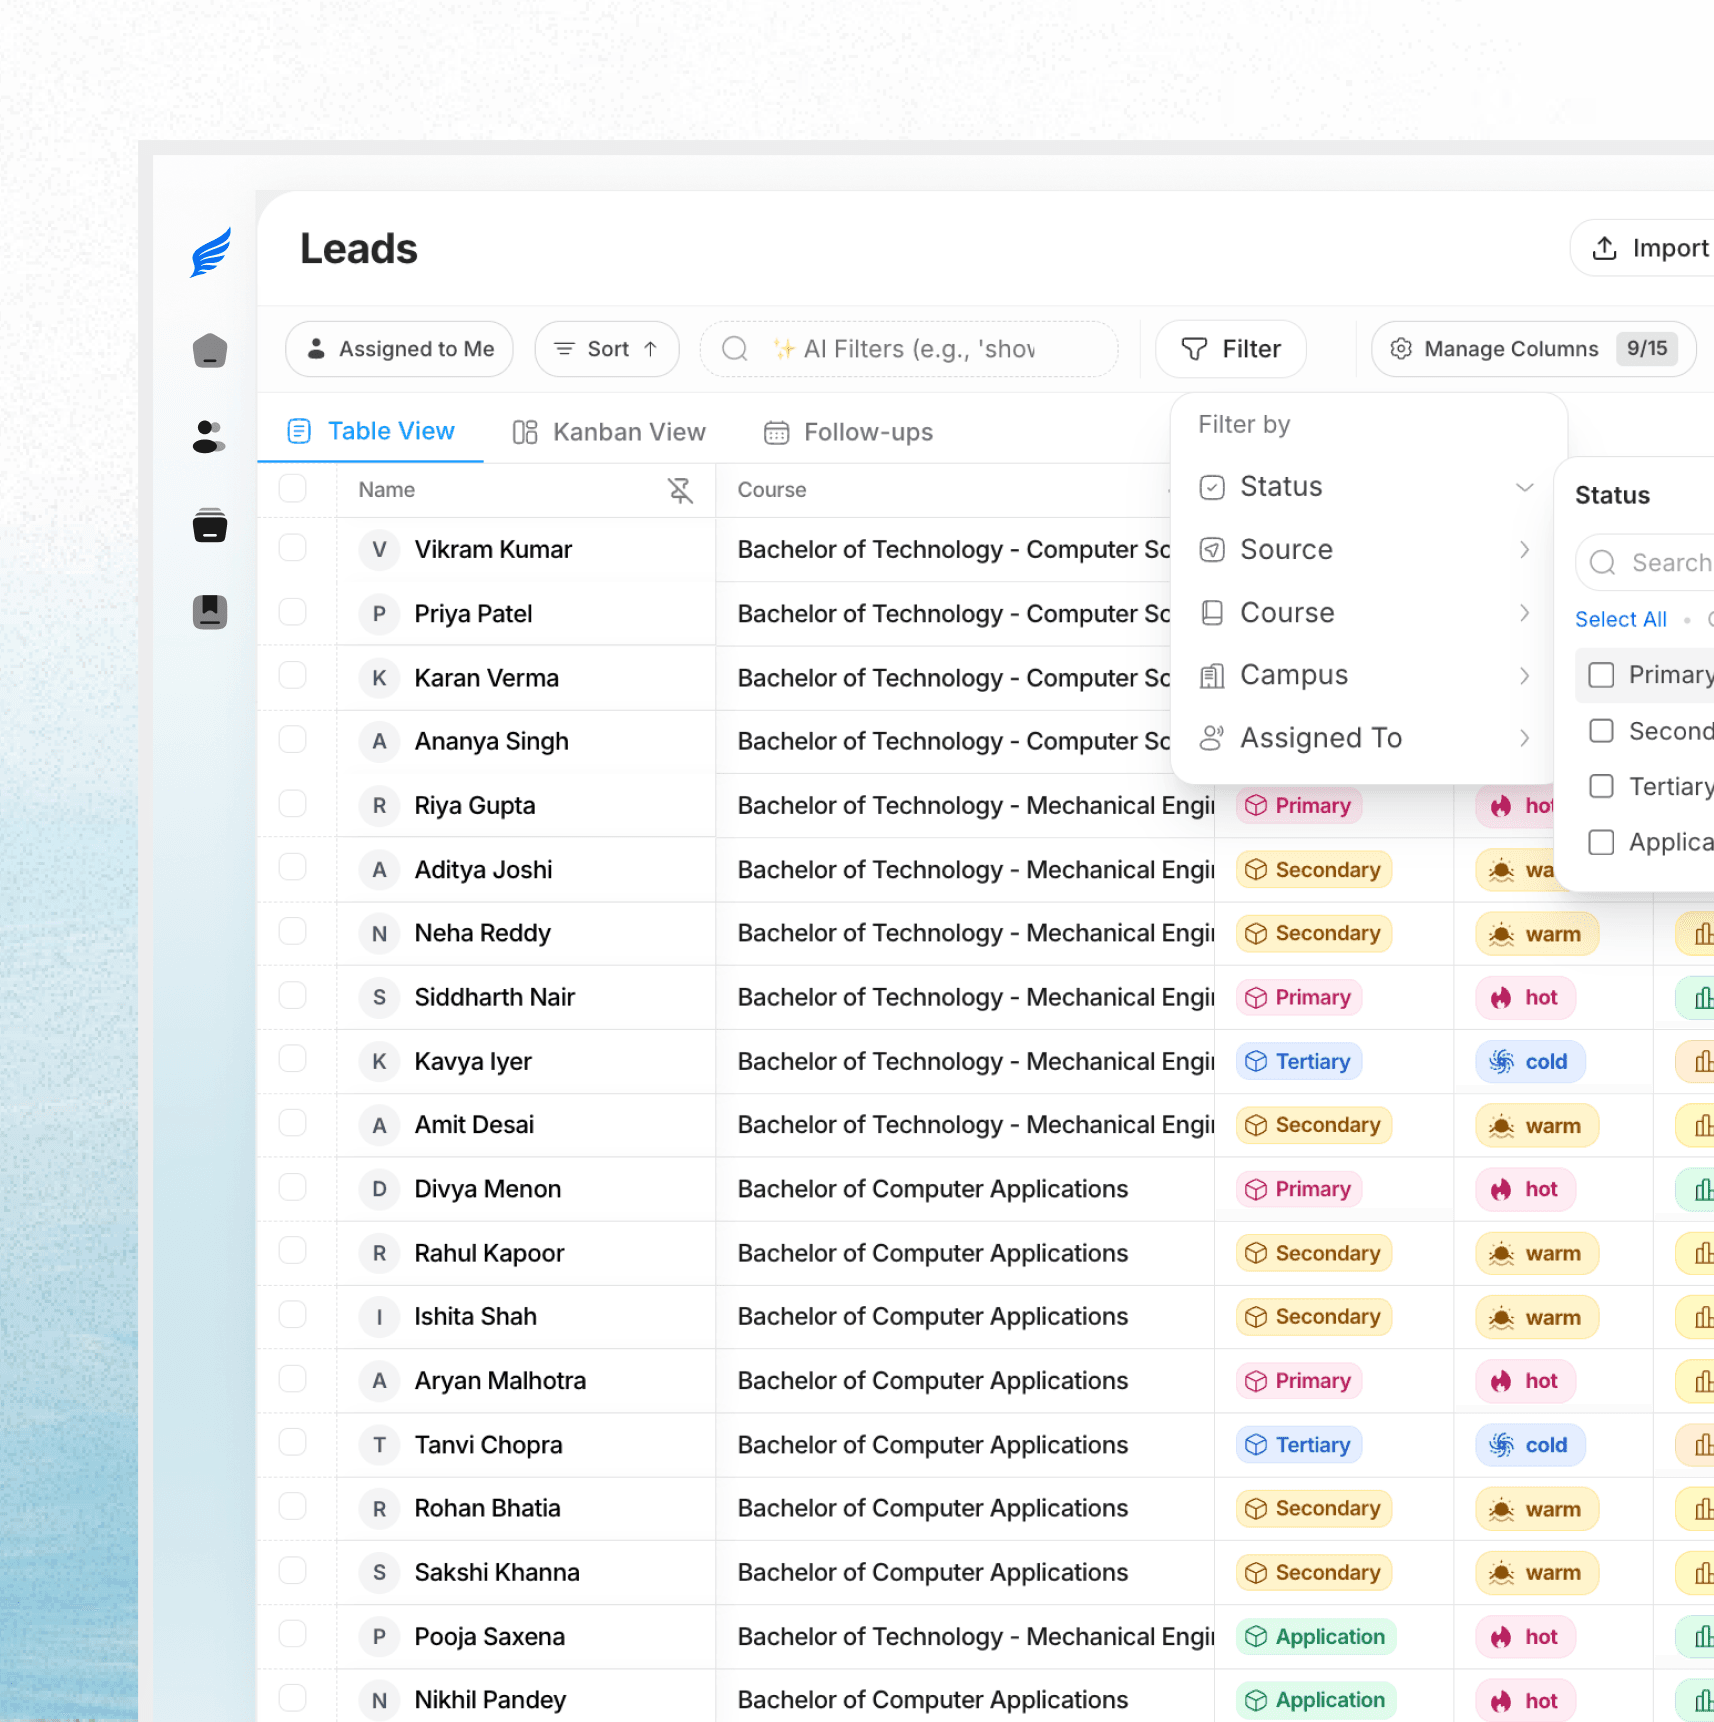Click the bookmark icon in the sidebar
Image resolution: width=1714 pixels, height=1722 pixels.
pyautogui.click(x=209, y=612)
